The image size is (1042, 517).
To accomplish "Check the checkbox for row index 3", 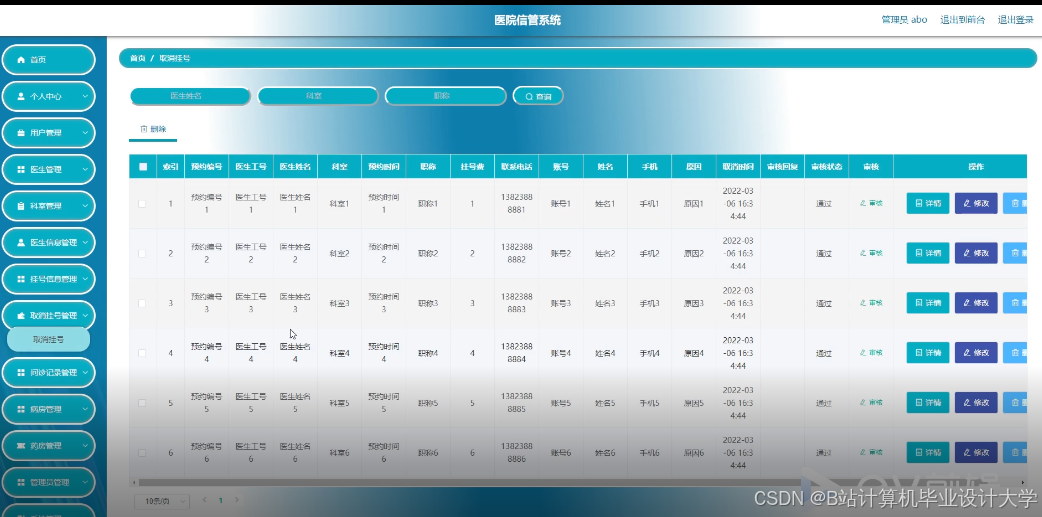I will 142,303.
